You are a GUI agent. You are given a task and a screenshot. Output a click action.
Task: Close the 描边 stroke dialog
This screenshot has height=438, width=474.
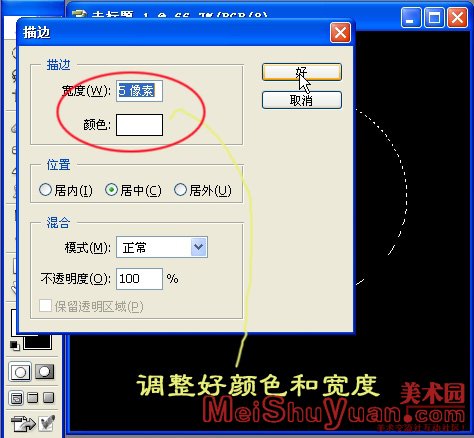pos(340,33)
